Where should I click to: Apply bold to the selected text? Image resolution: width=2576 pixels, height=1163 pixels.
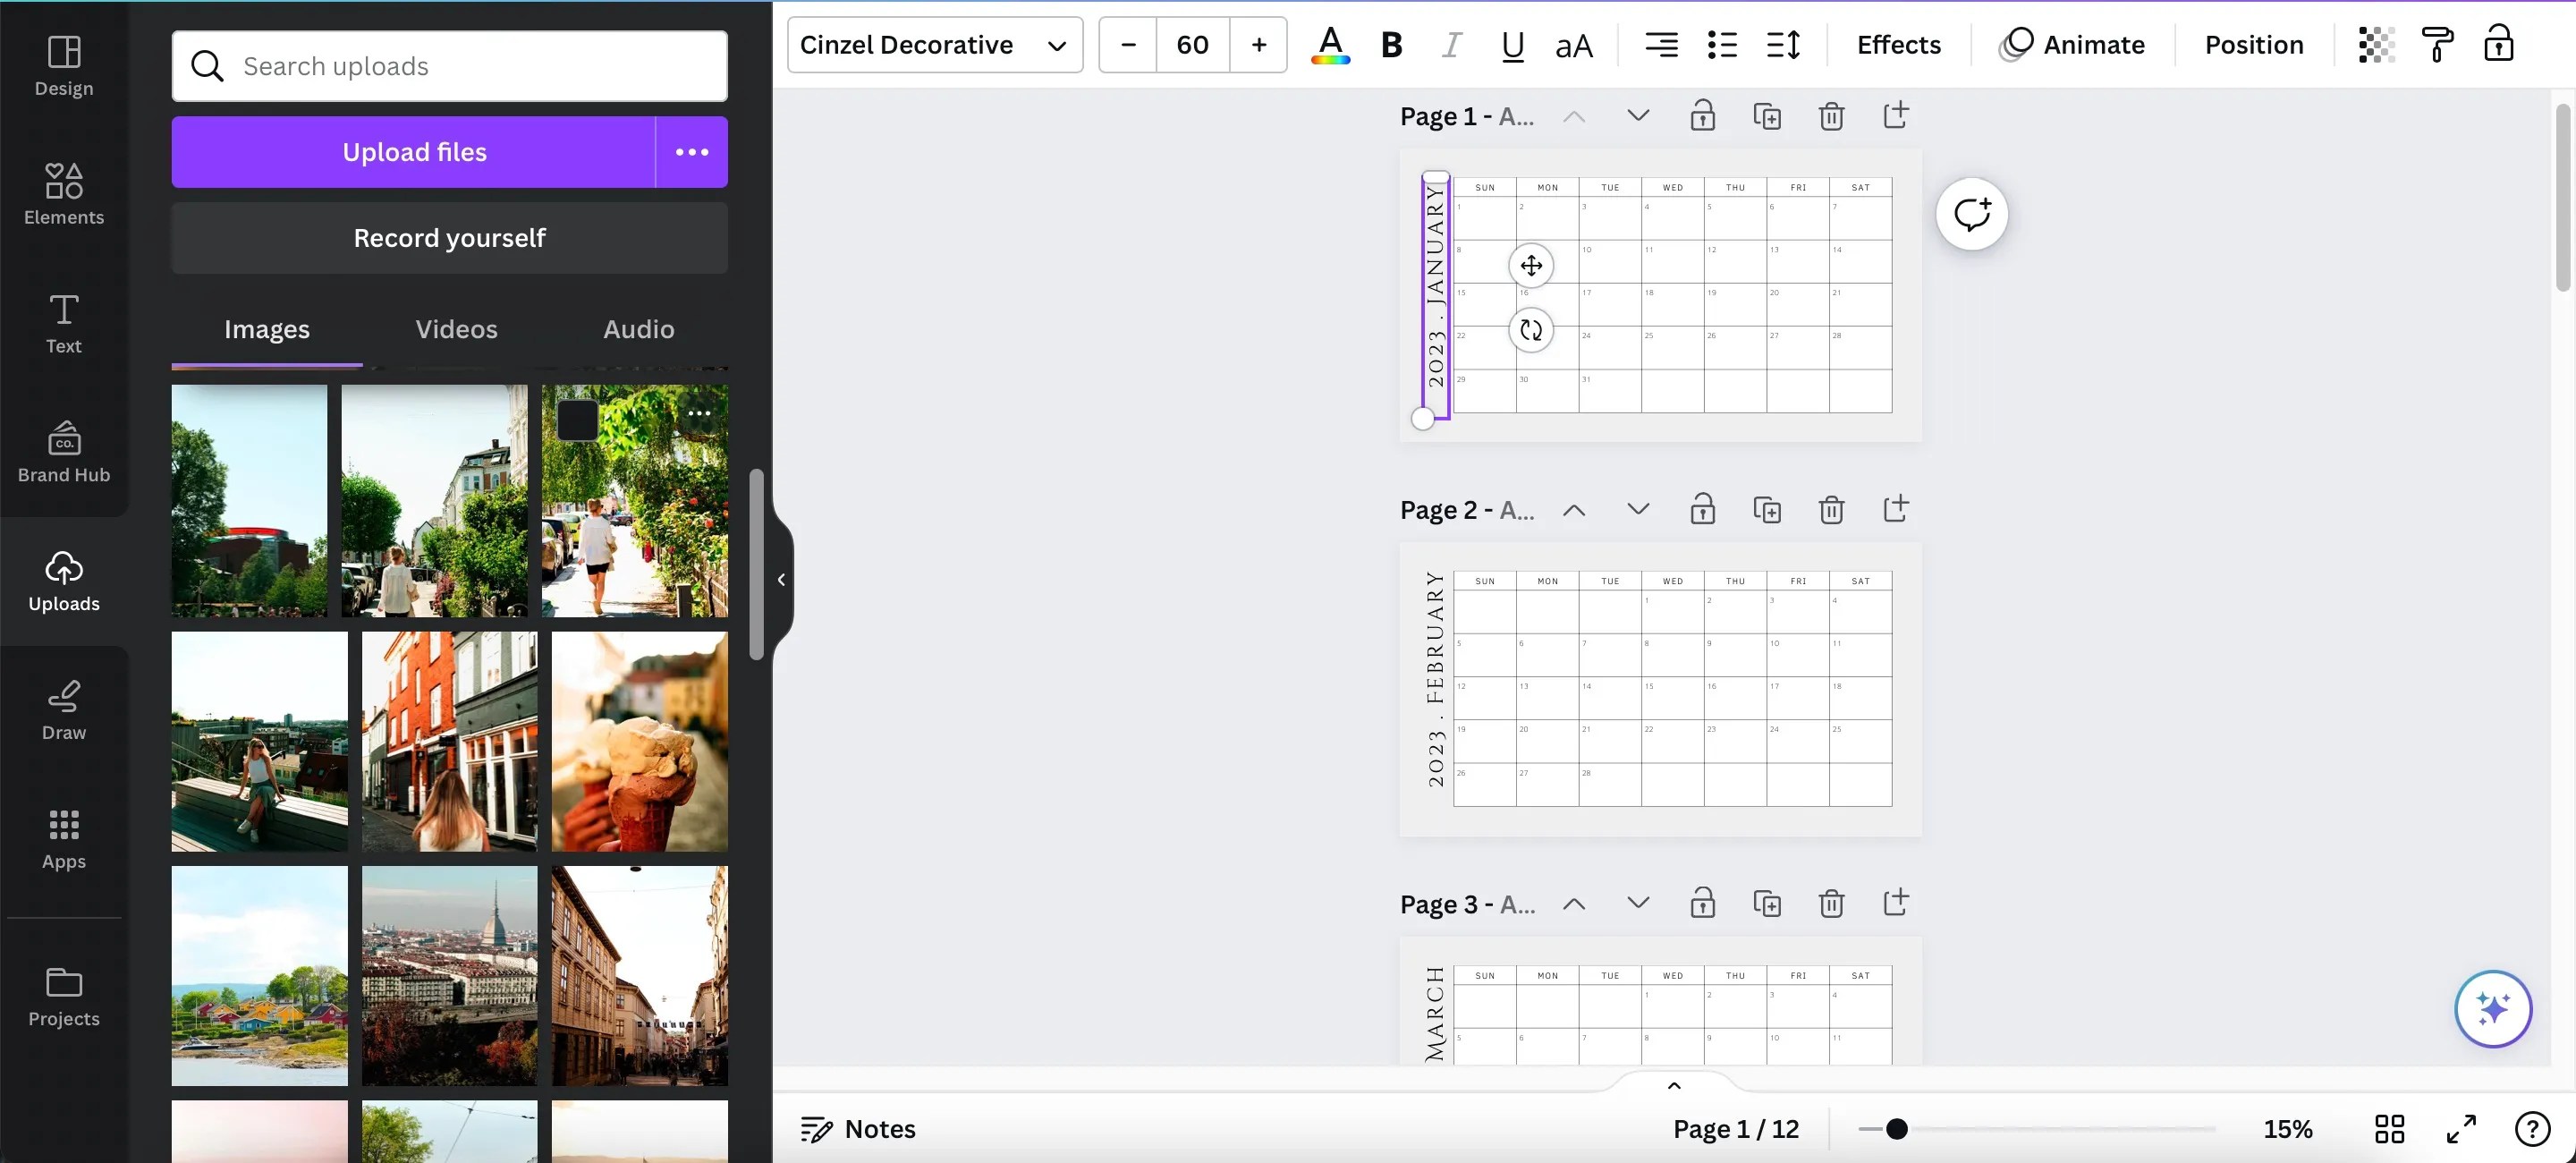click(1390, 44)
